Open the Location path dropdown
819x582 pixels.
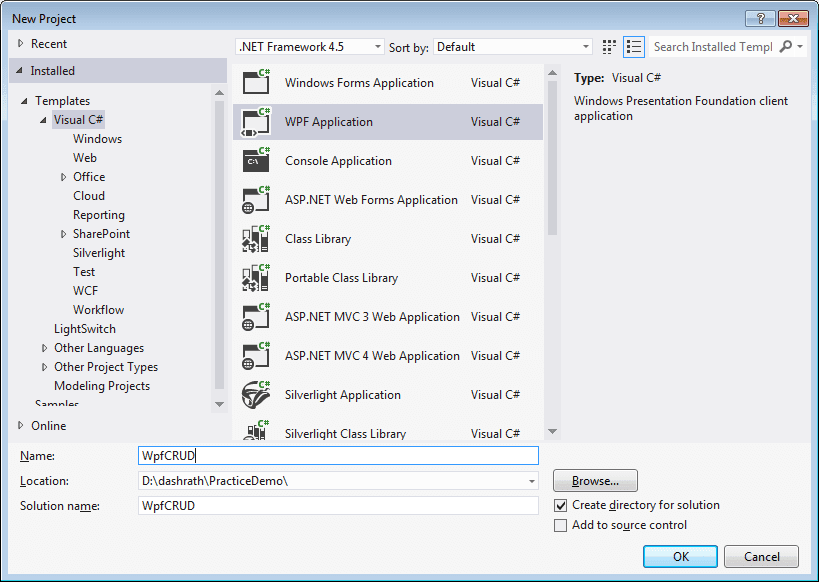531,481
